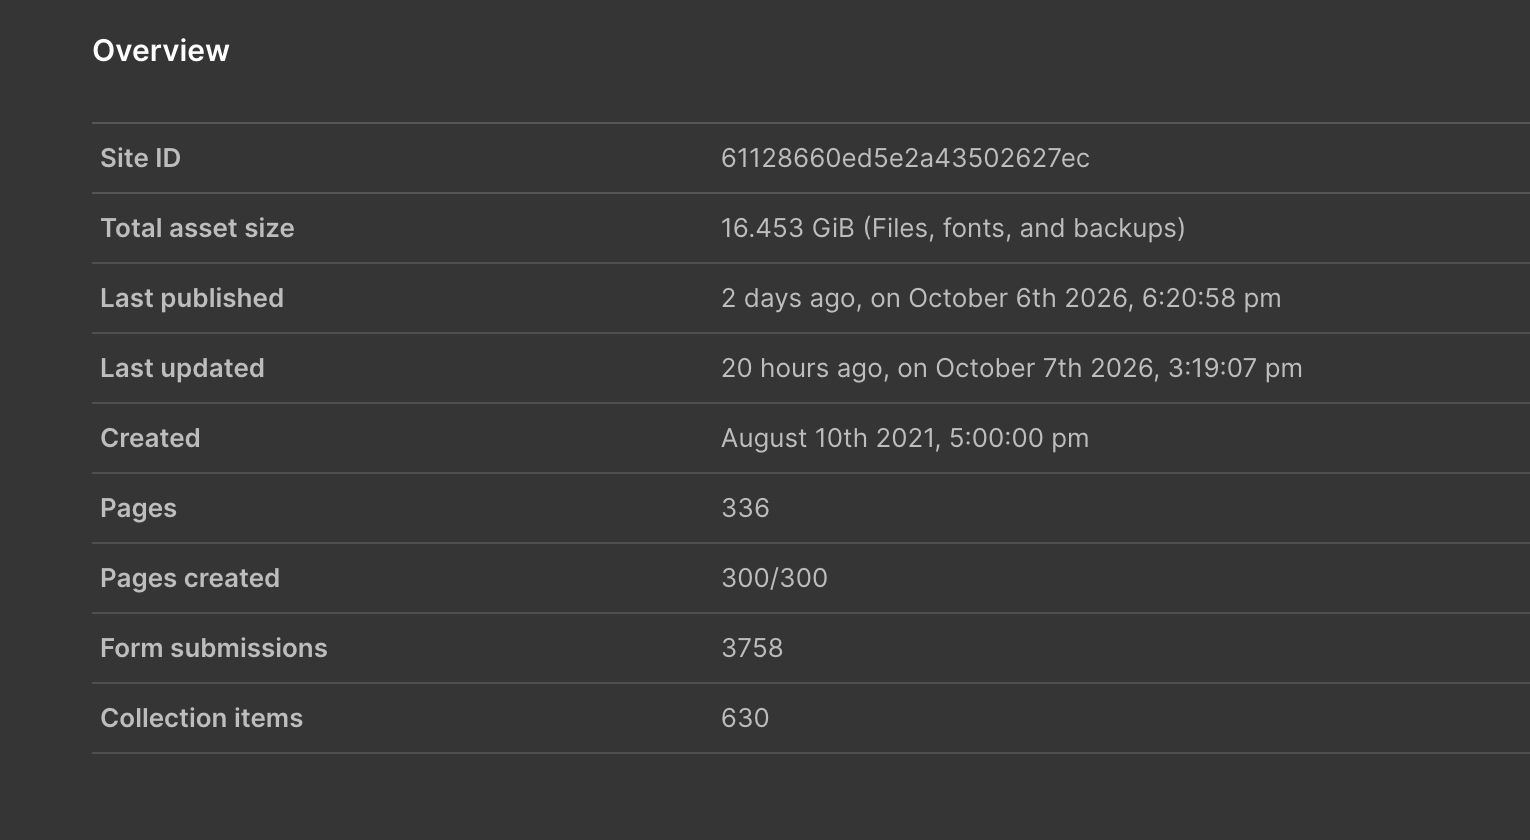Screen dimensions: 1530x840
Task: Click the Created label
Action: coord(150,438)
